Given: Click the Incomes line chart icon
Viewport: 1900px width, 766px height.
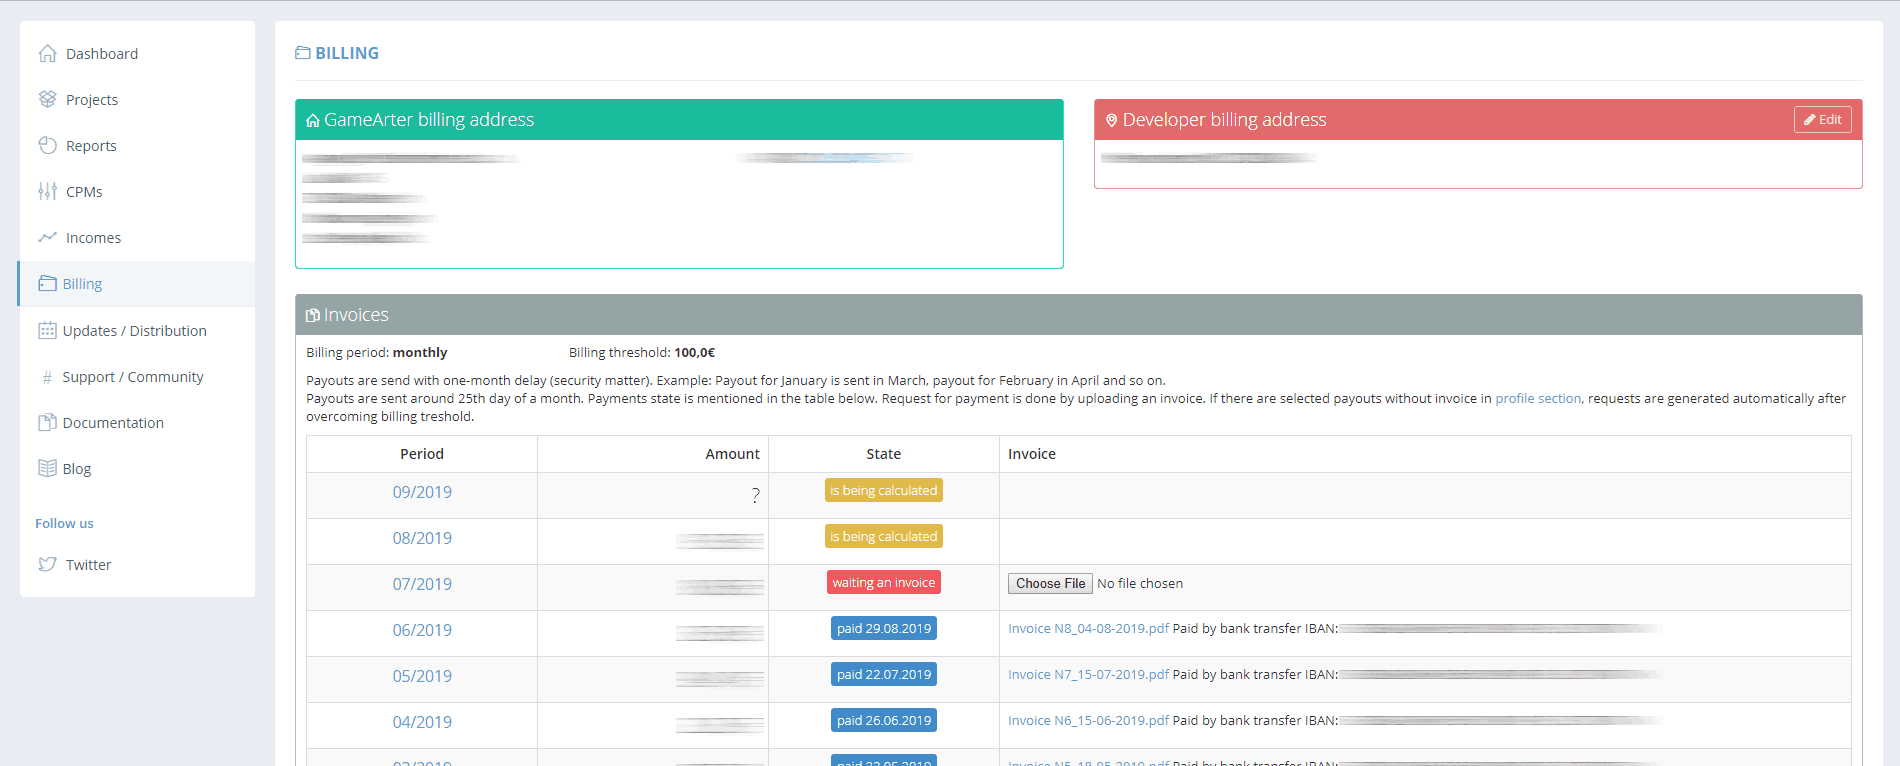Looking at the screenshot, I should [x=47, y=237].
